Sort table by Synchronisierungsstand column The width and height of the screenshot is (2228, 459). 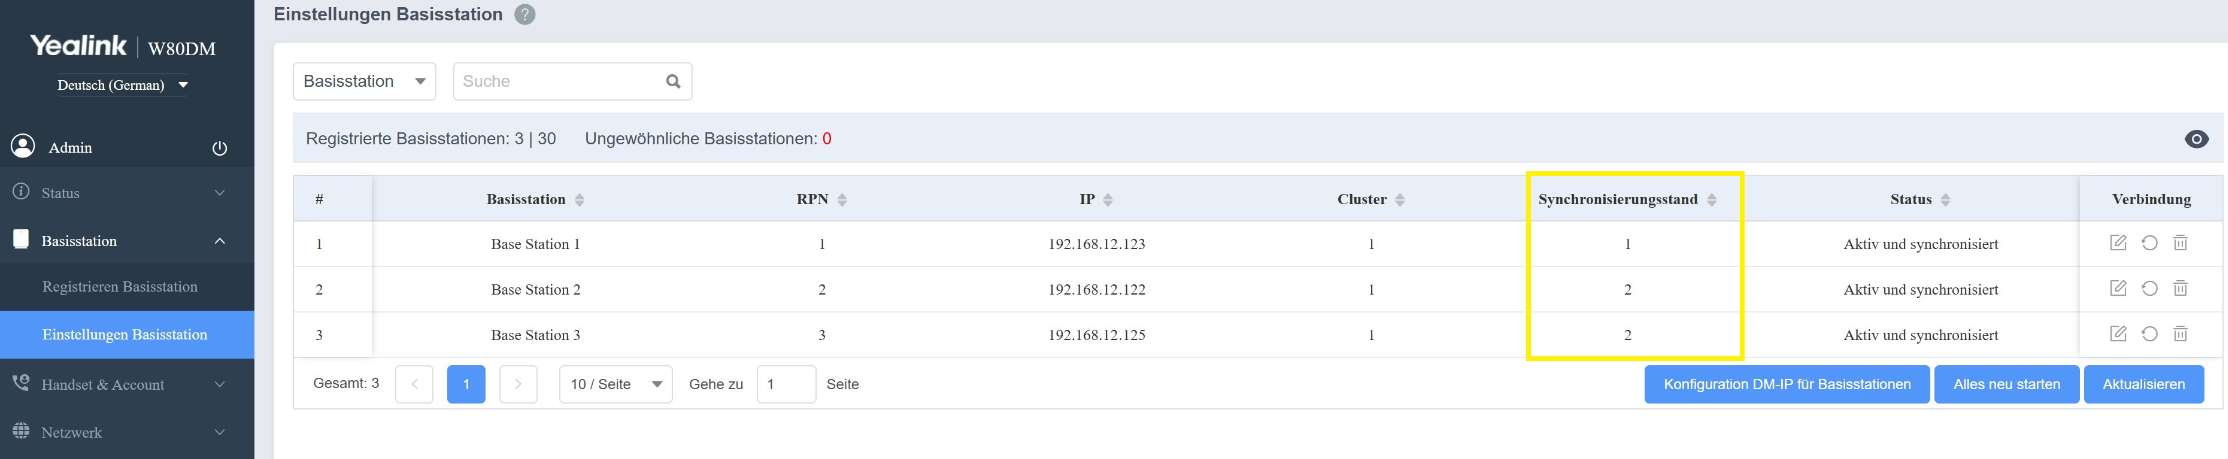point(1711,200)
